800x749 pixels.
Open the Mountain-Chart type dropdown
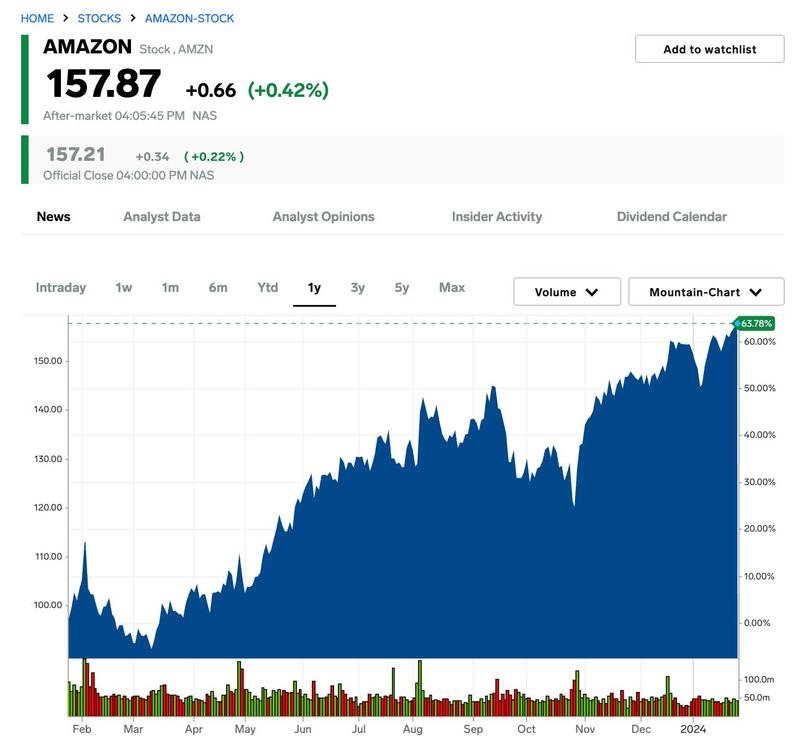[x=706, y=292]
